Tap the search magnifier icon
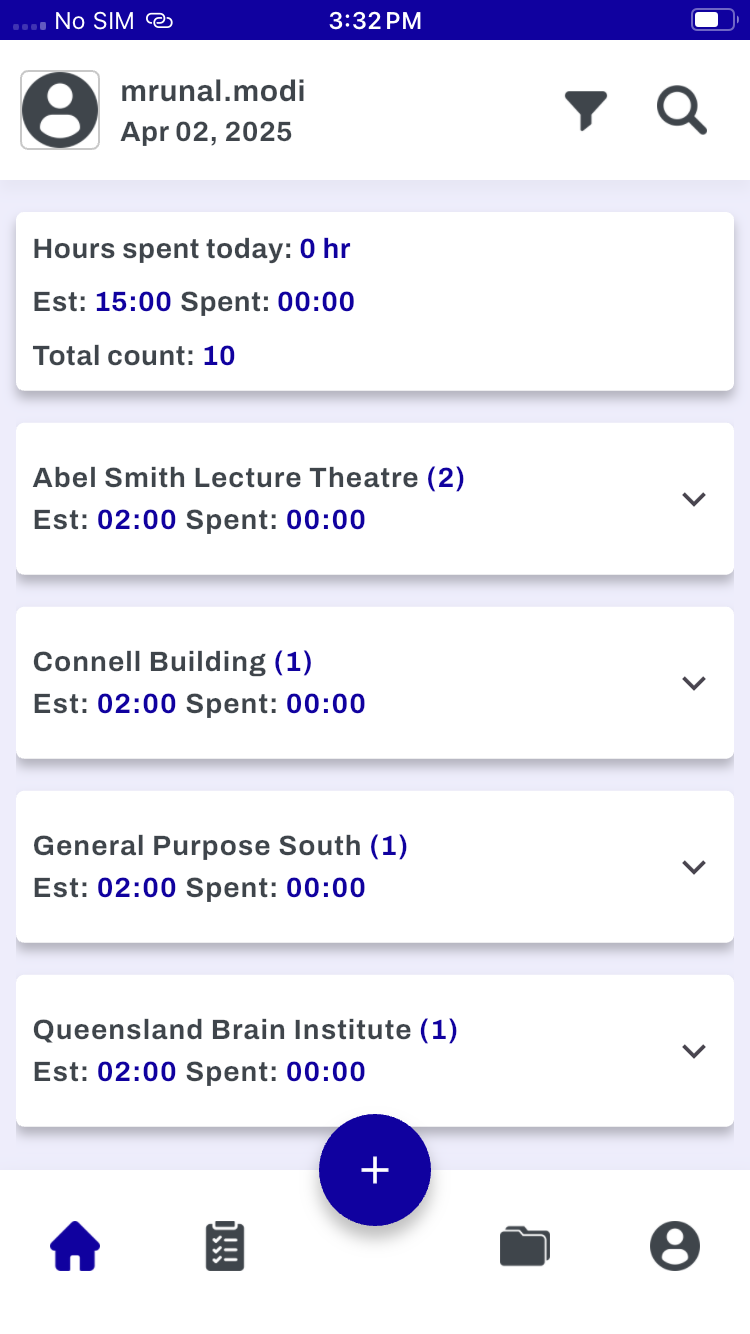750x1334 pixels. (x=682, y=110)
